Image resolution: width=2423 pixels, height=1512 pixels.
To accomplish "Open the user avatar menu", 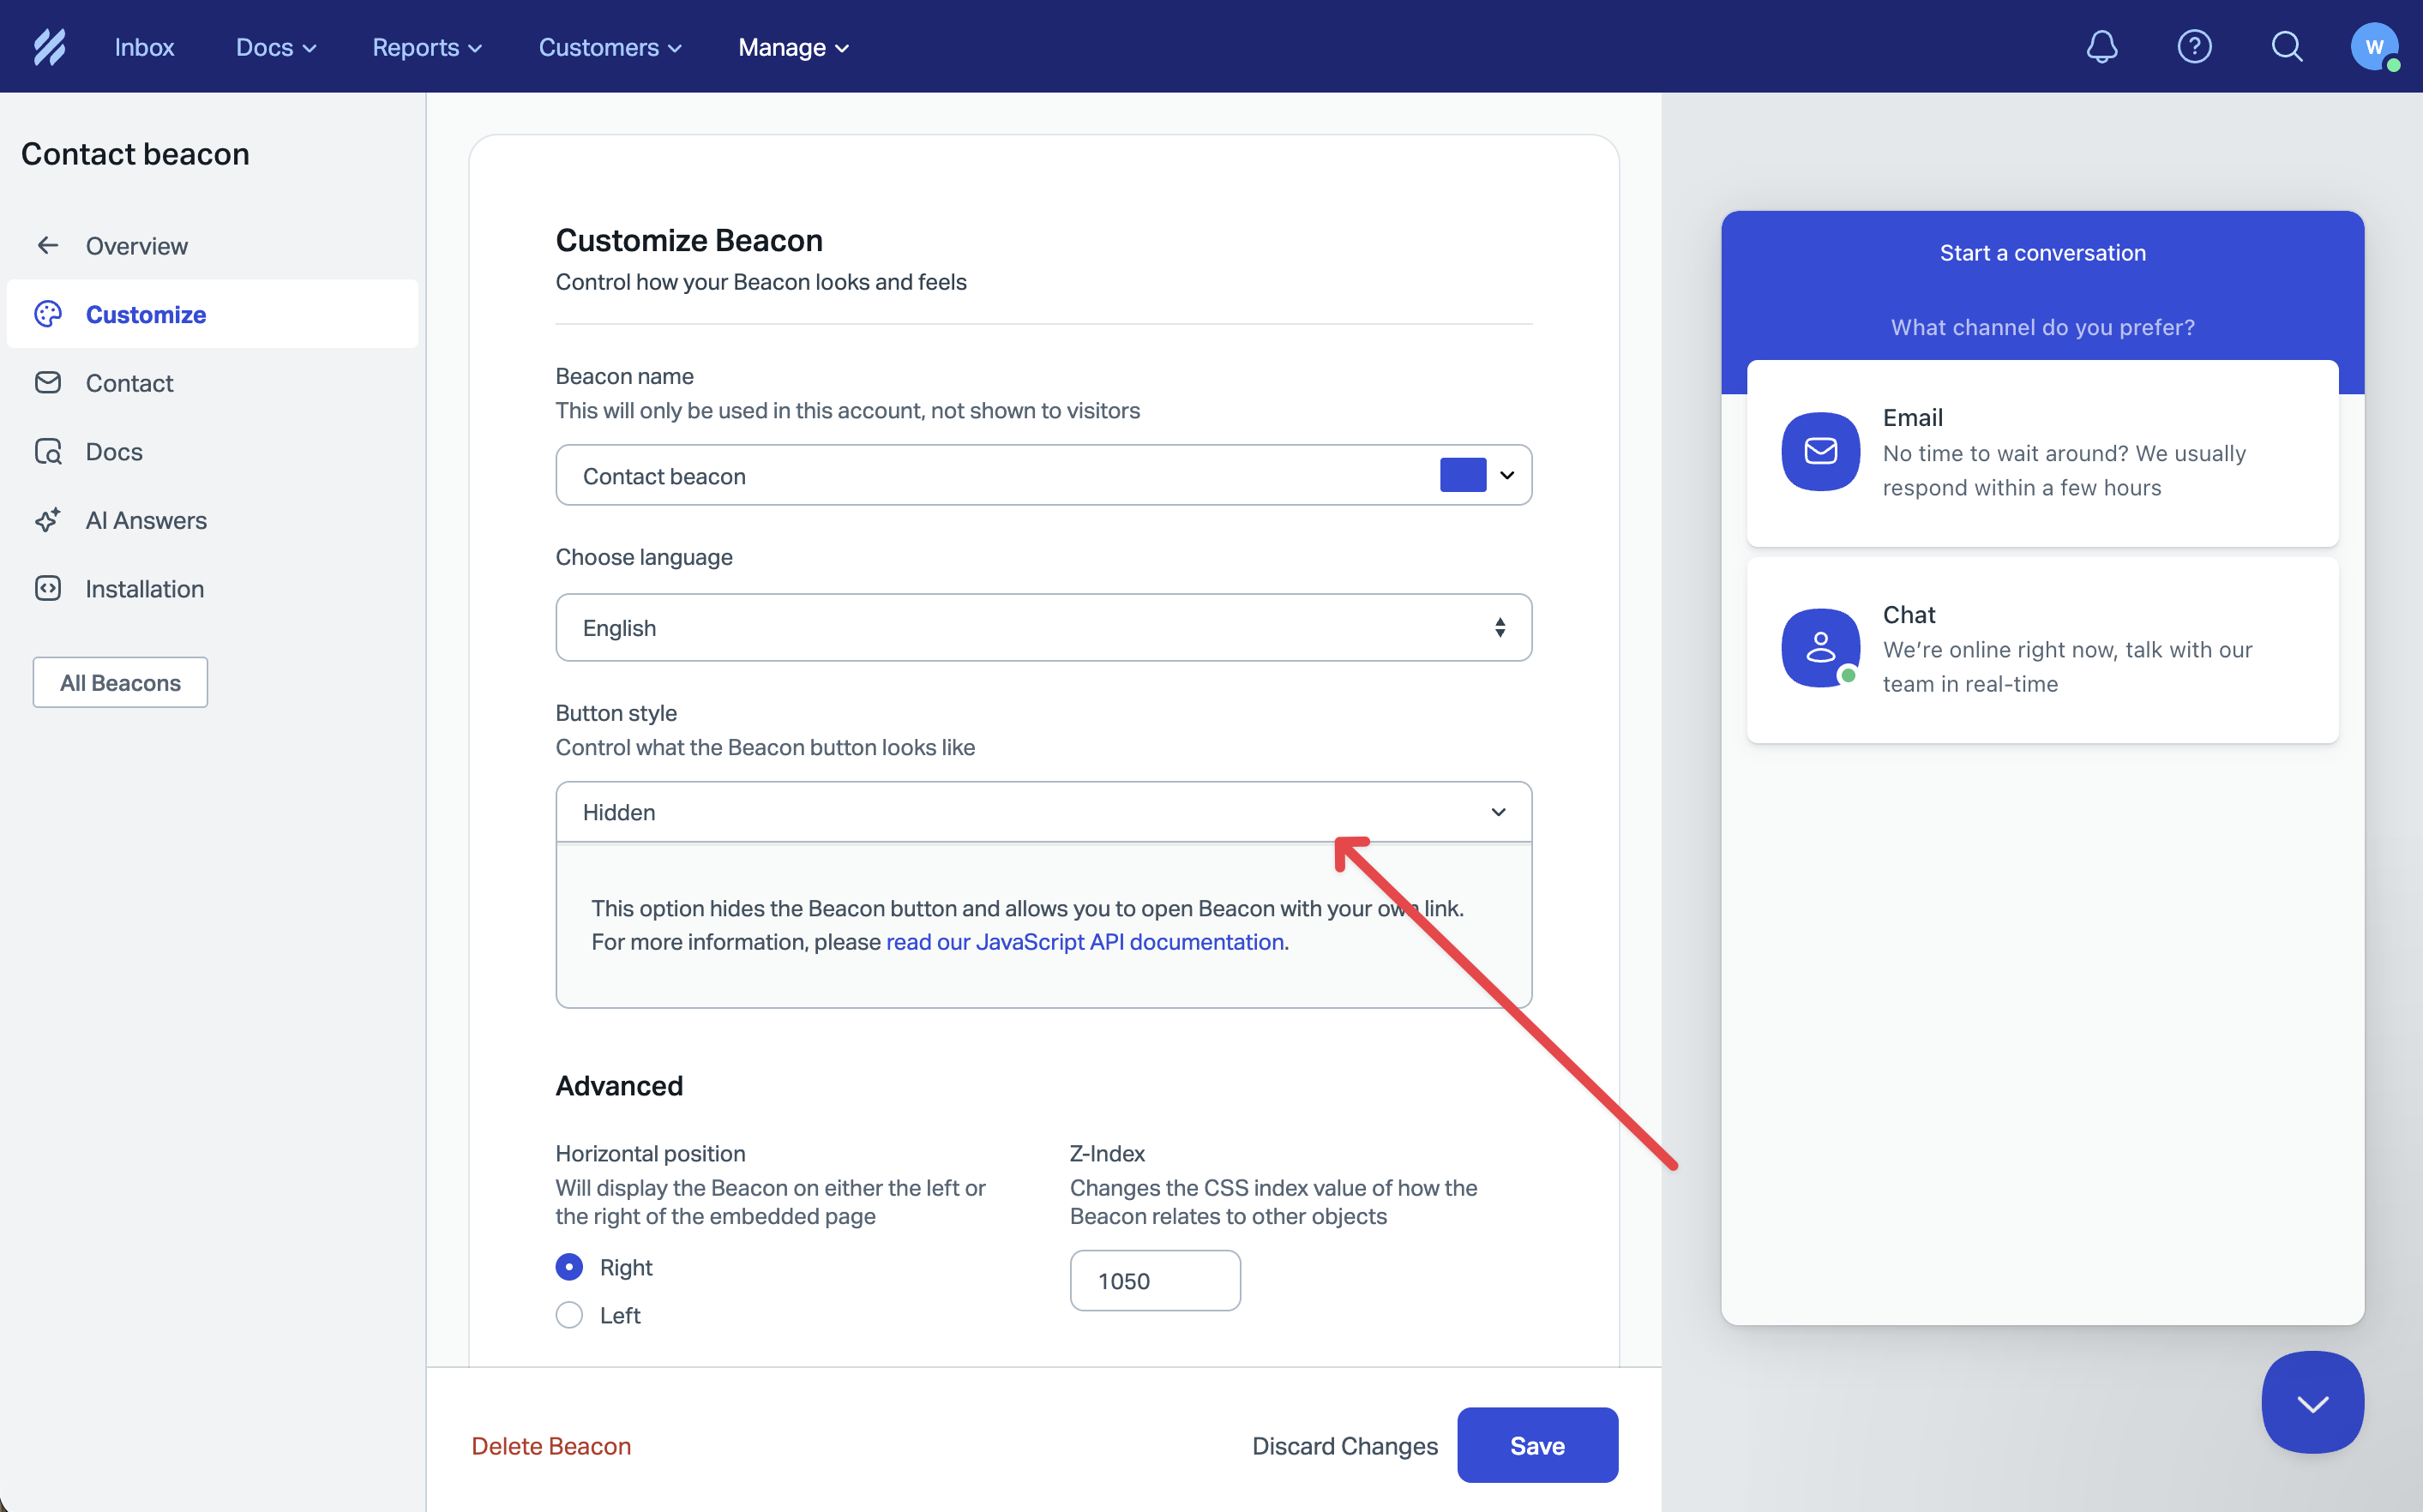I will [2373, 47].
